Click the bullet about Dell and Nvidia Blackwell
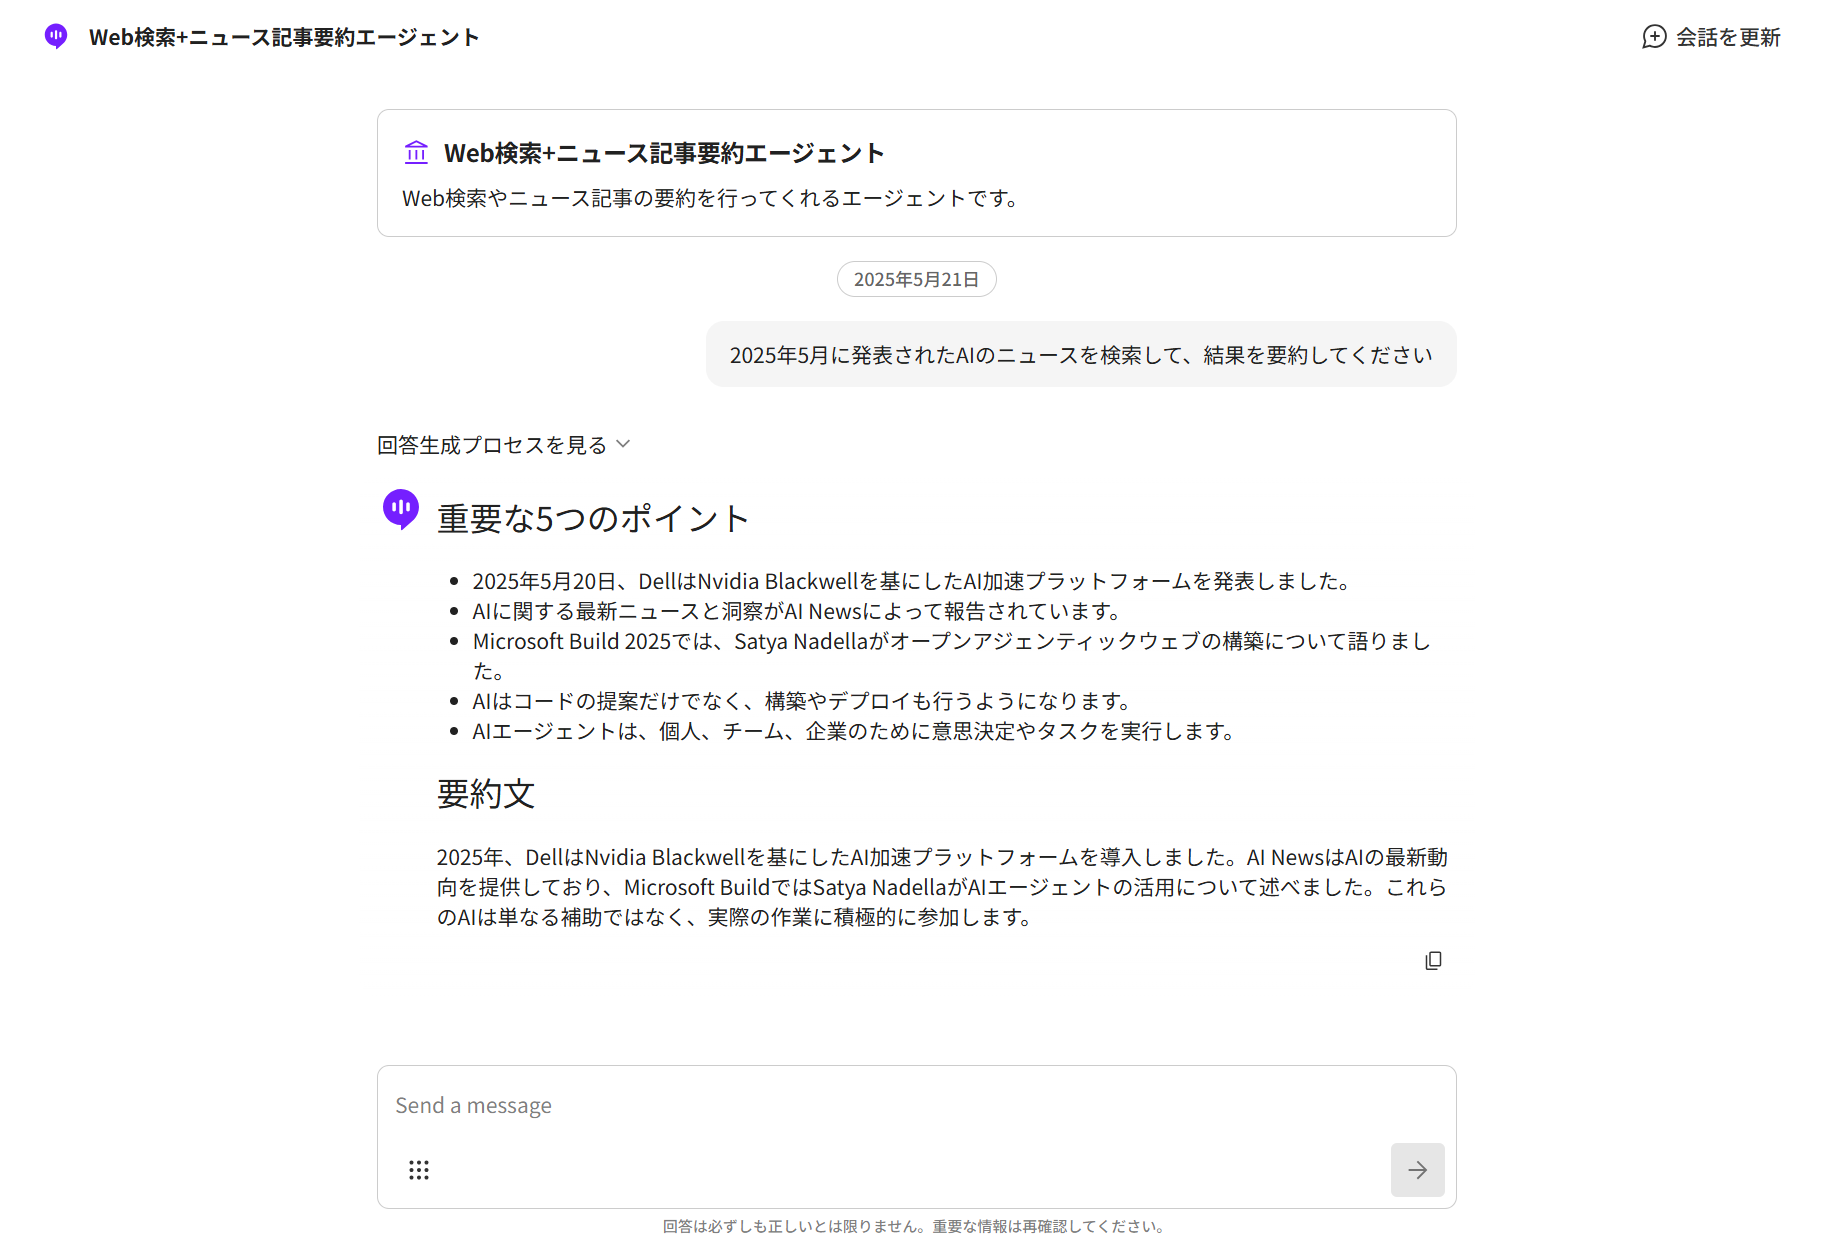Screen dimensions: 1831x1243 [912, 581]
